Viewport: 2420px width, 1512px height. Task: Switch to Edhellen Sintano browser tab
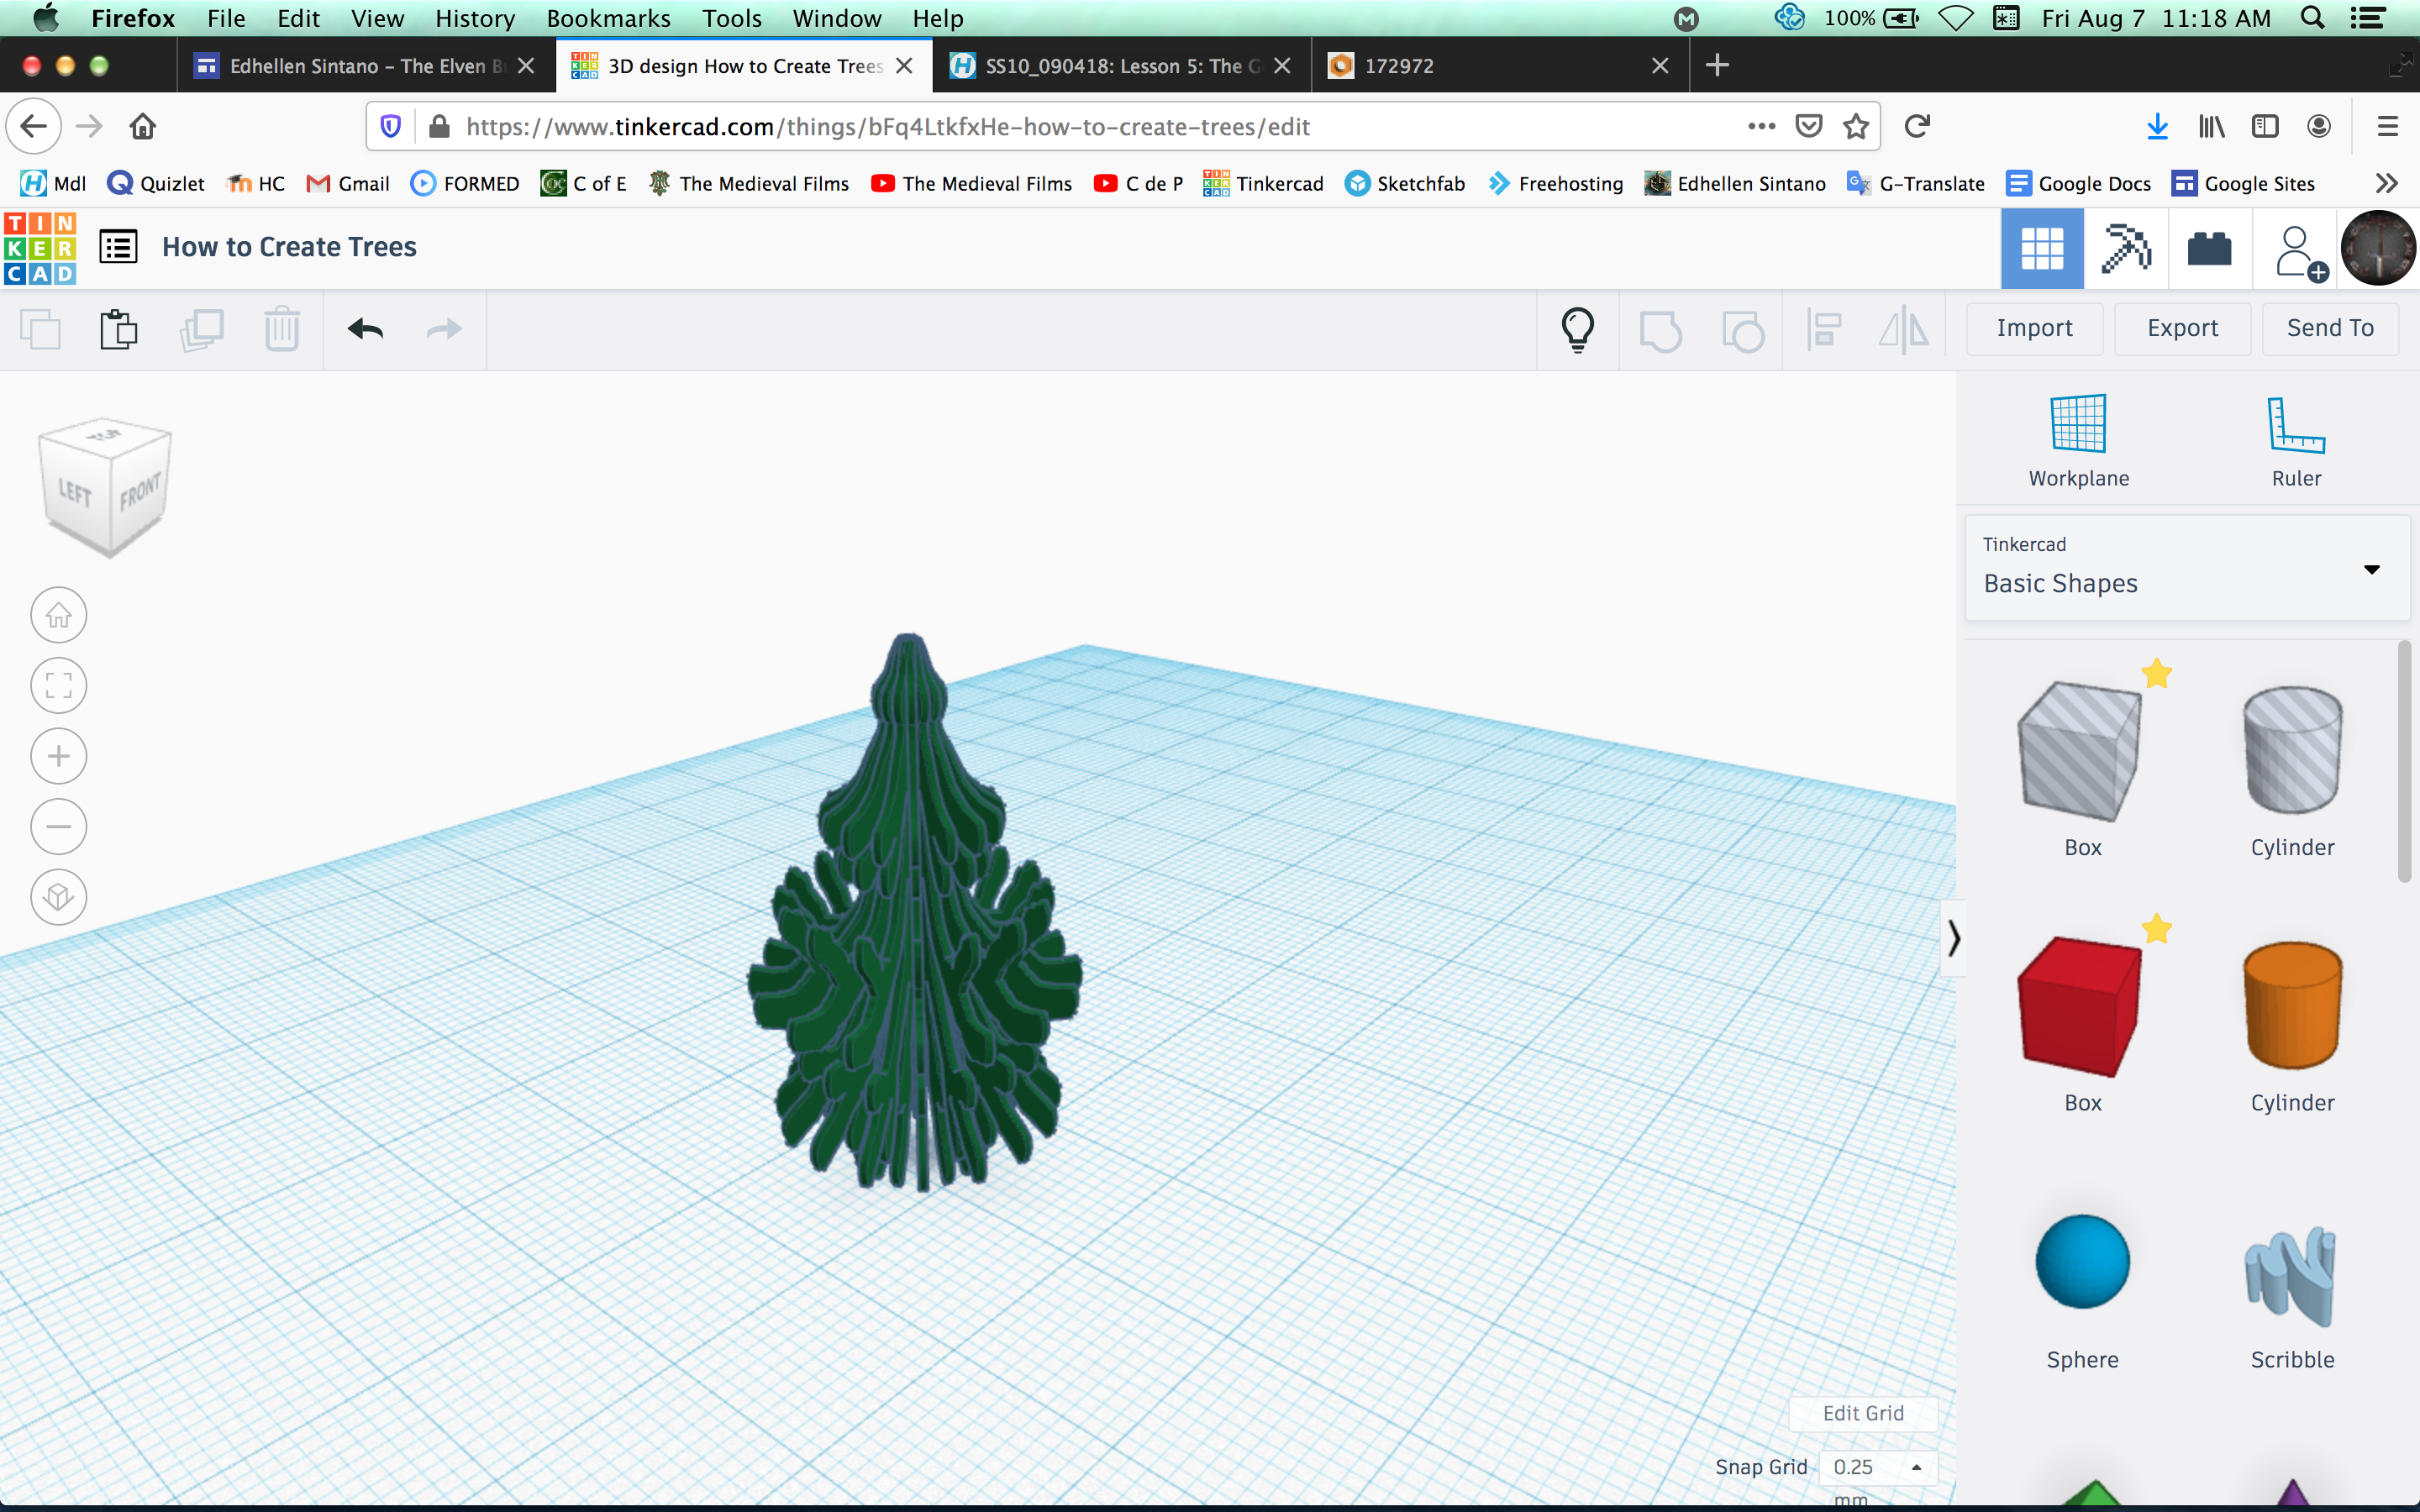366,66
